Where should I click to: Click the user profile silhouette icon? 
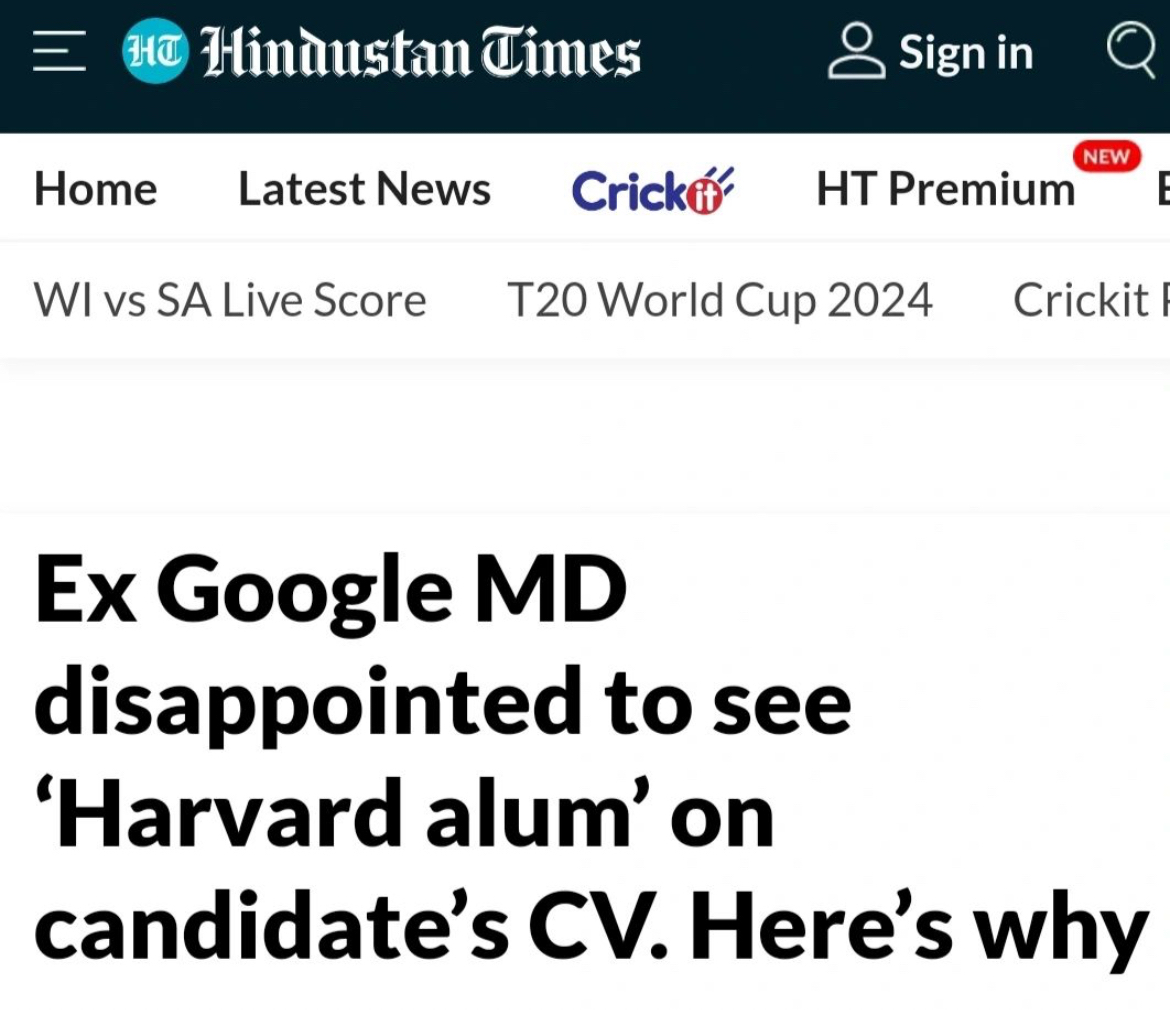point(857,52)
